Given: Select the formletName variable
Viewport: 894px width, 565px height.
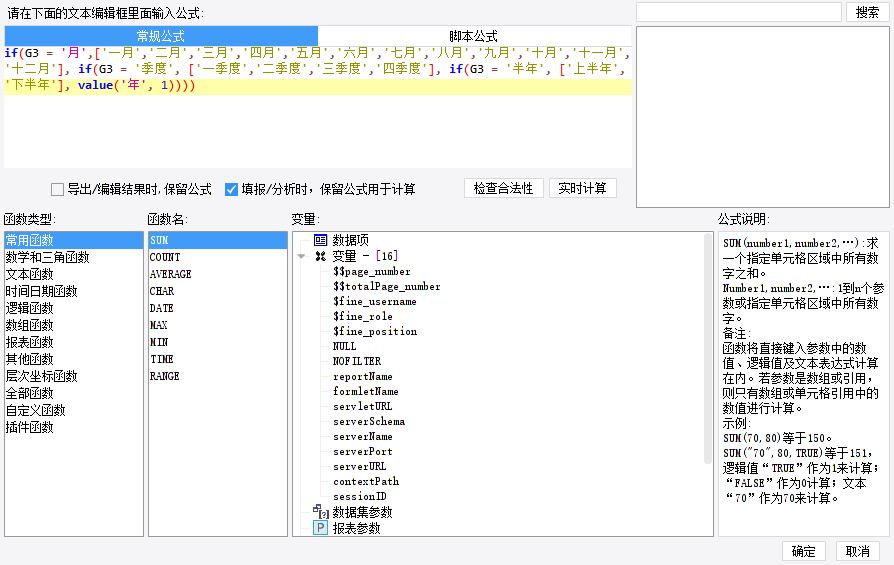Looking at the screenshot, I should pyautogui.click(x=365, y=391).
